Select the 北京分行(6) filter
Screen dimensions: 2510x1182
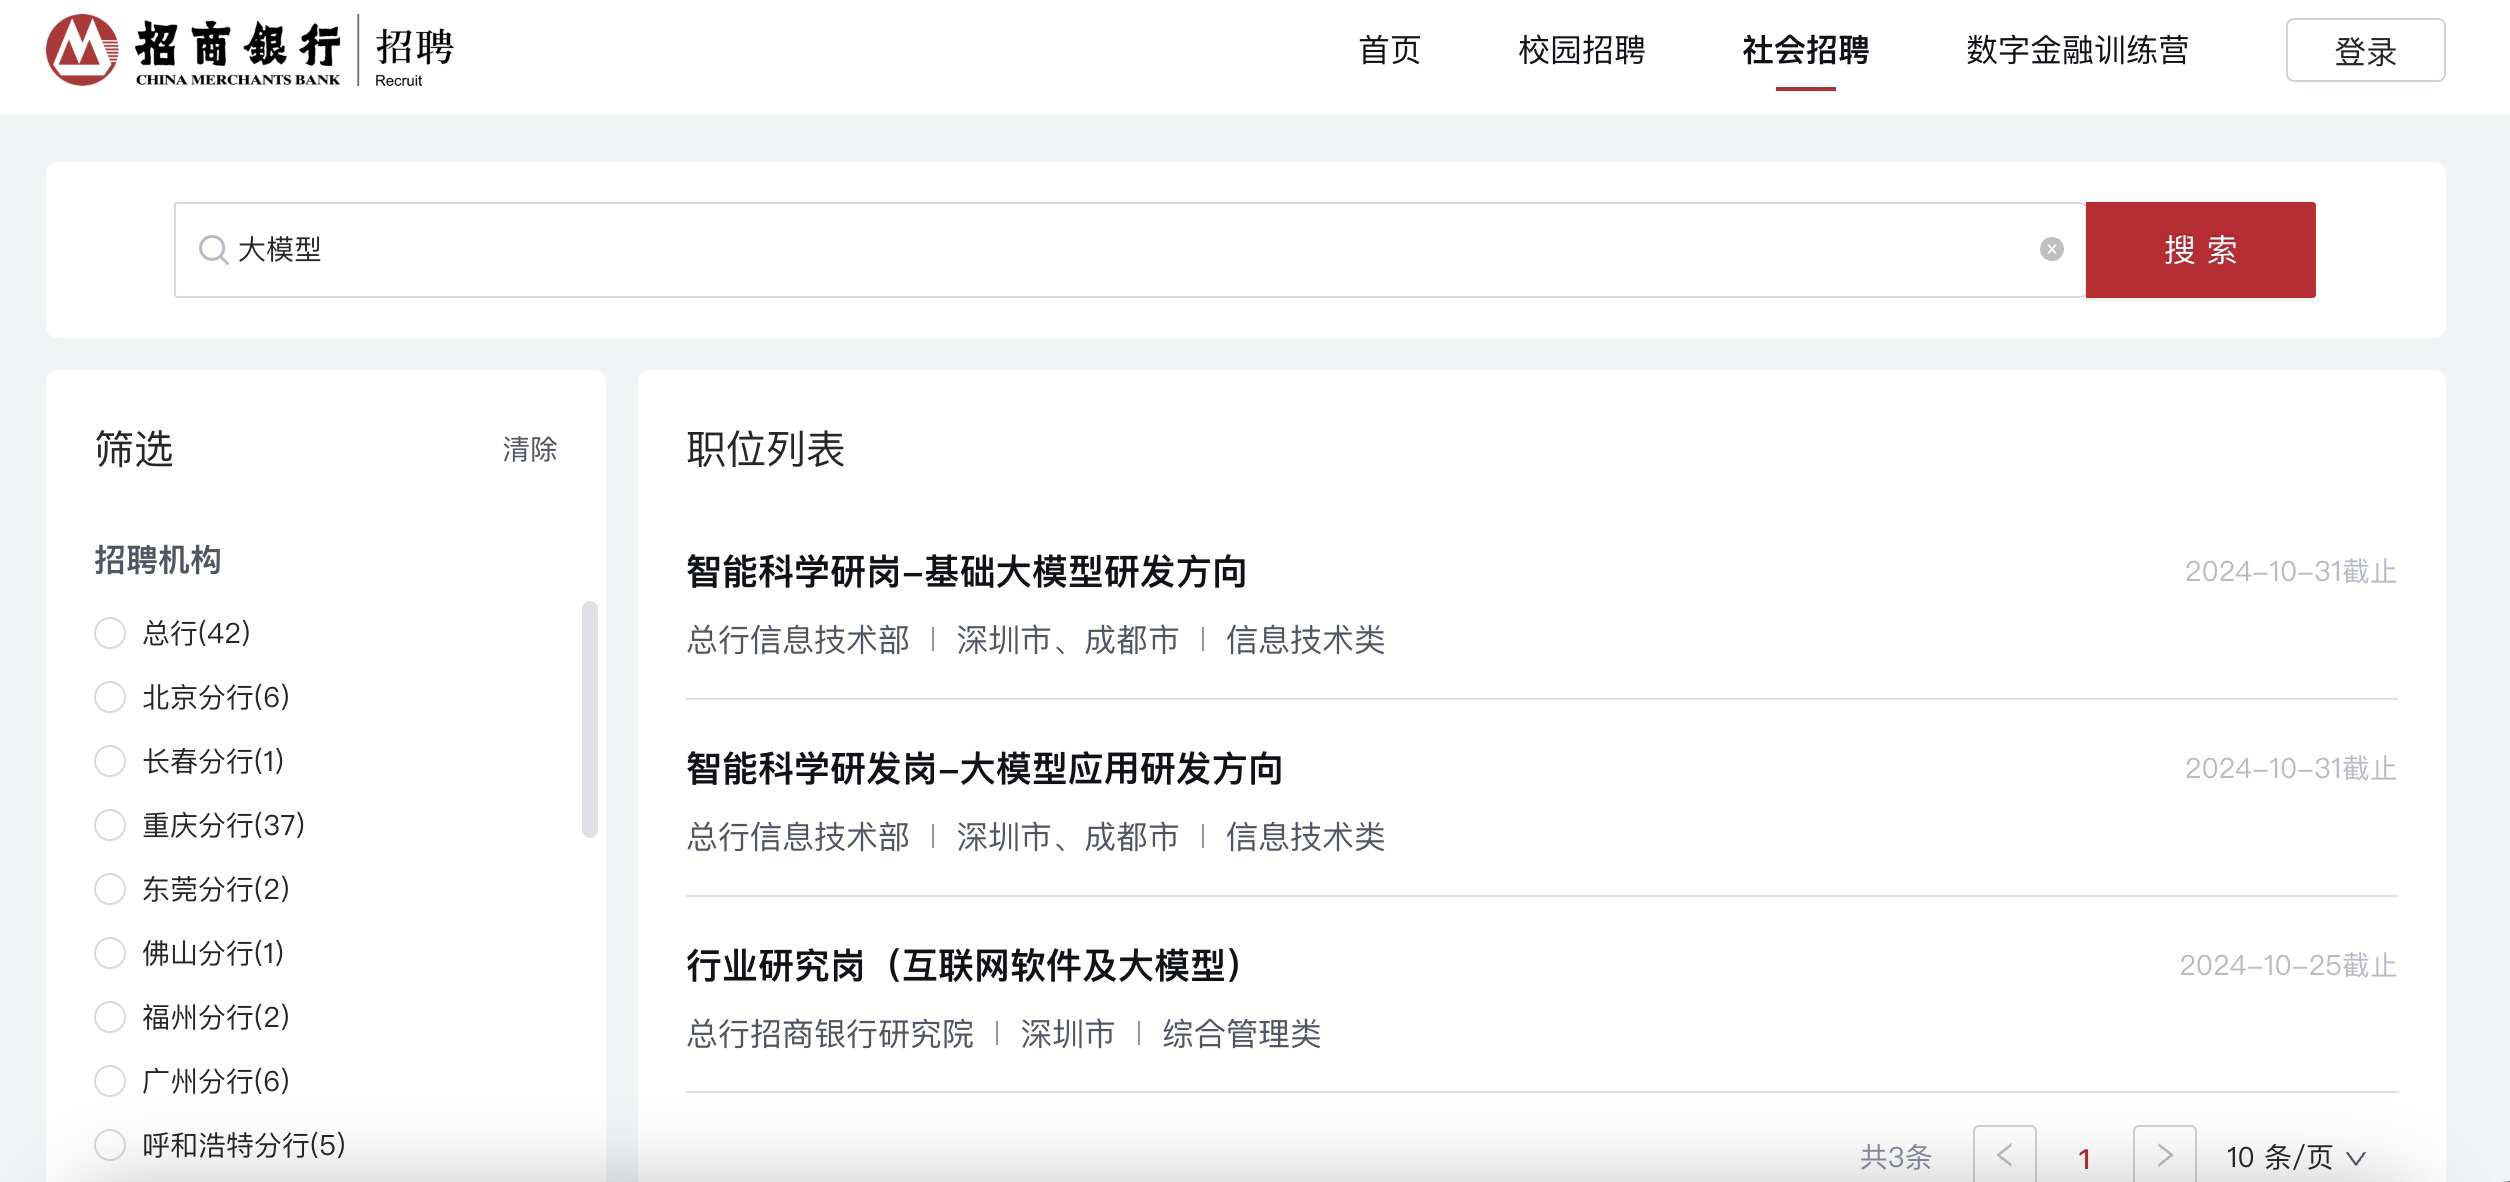coord(110,697)
